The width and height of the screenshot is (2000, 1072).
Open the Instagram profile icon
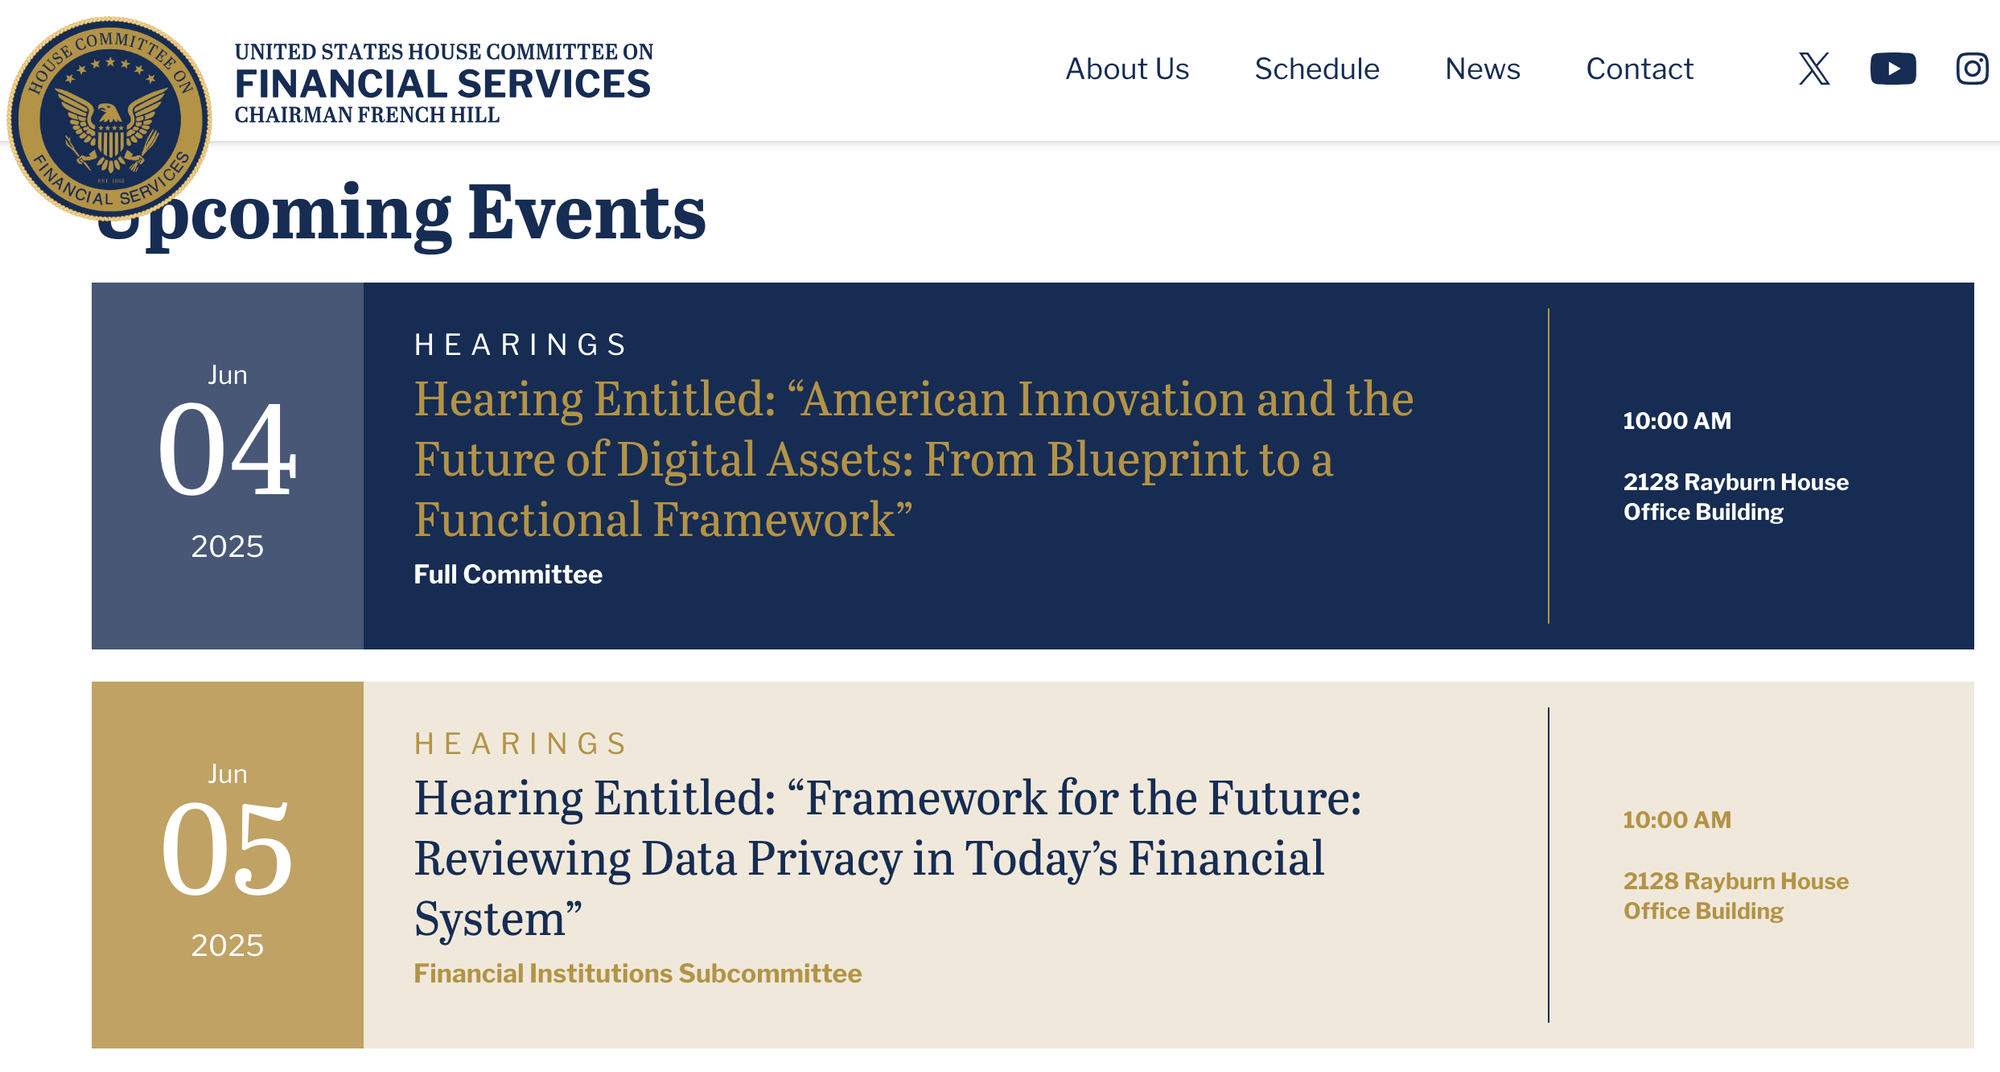[1972, 69]
